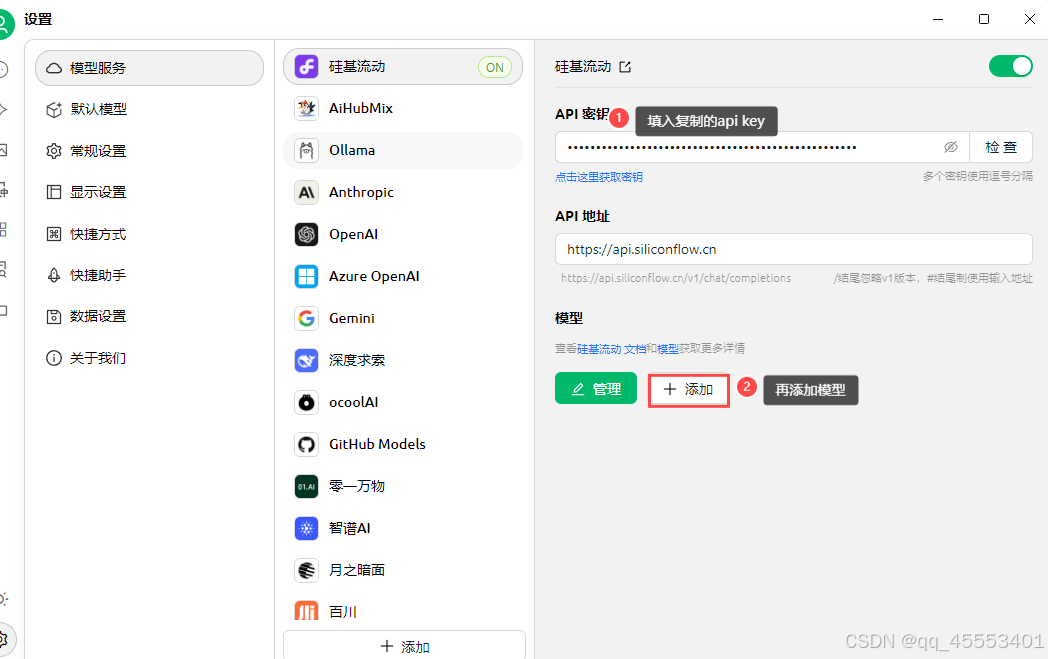
Task: Maximize the 设置 window
Action: pyautogui.click(x=984, y=19)
